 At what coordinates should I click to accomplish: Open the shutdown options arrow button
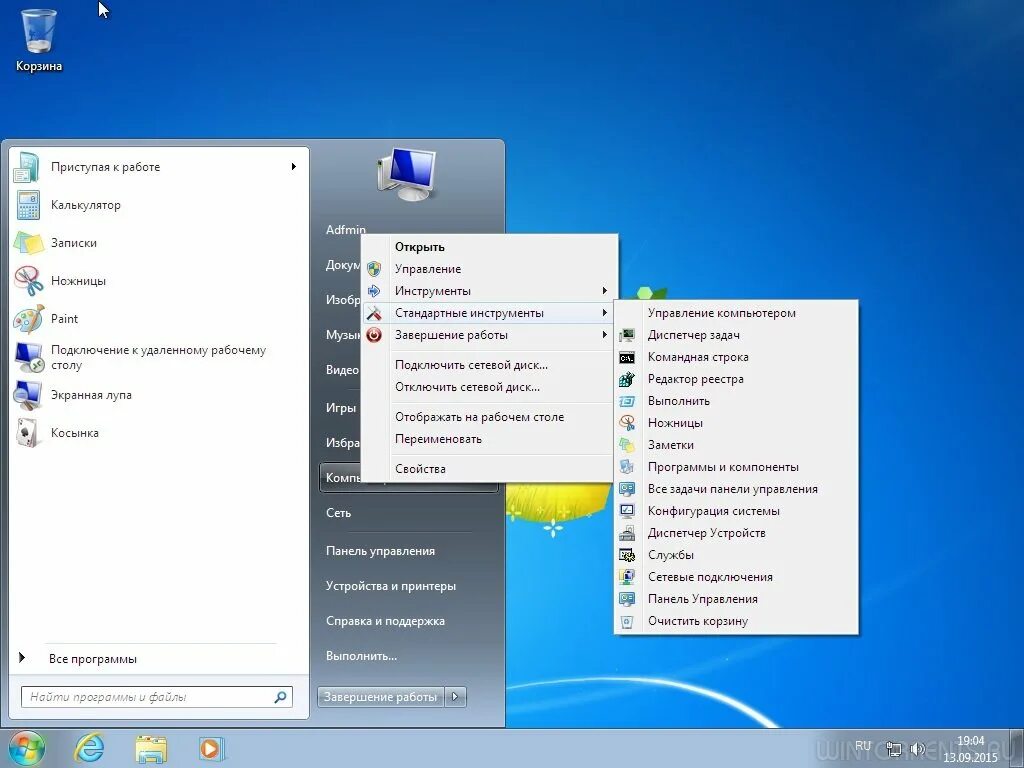point(455,697)
